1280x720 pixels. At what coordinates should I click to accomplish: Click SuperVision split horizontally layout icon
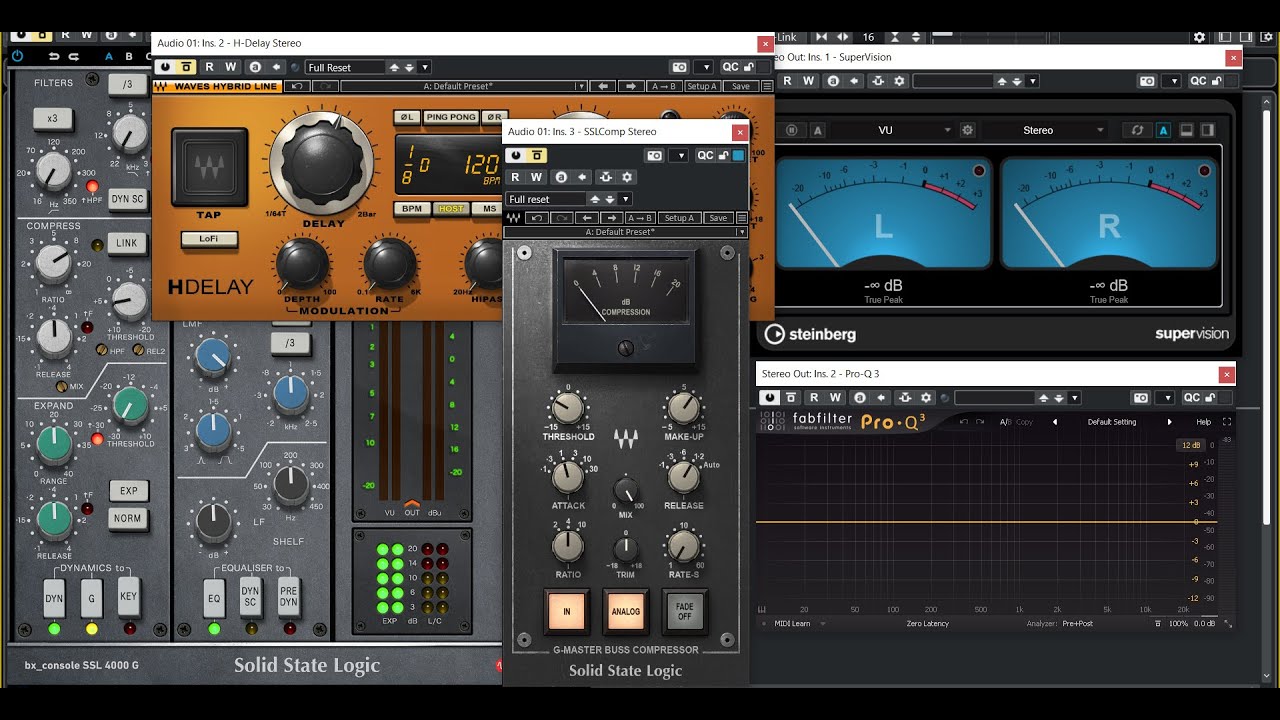1186,130
